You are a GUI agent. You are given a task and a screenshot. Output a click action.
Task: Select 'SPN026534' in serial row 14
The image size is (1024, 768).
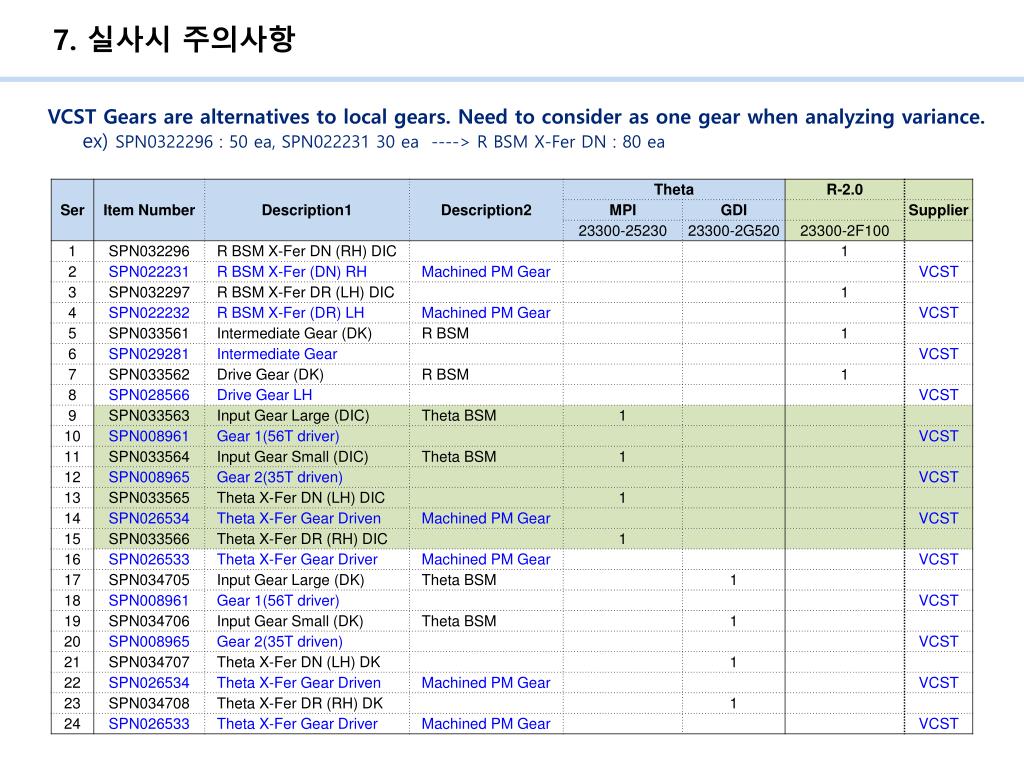149,519
